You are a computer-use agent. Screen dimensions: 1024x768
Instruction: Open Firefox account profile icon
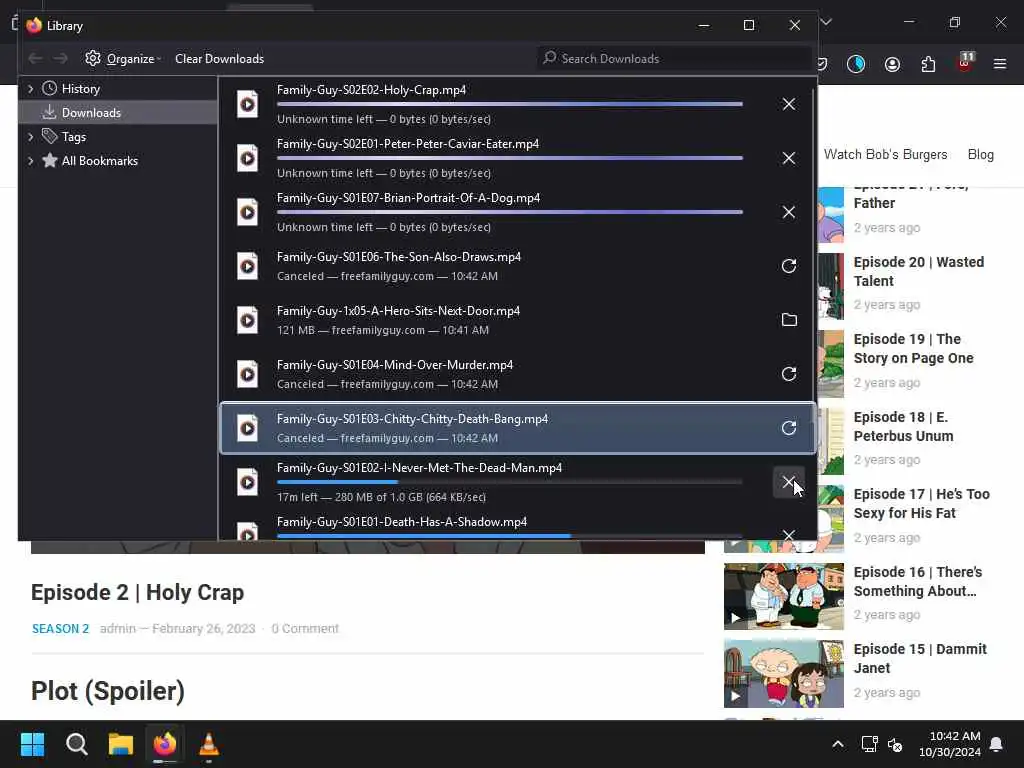892,64
